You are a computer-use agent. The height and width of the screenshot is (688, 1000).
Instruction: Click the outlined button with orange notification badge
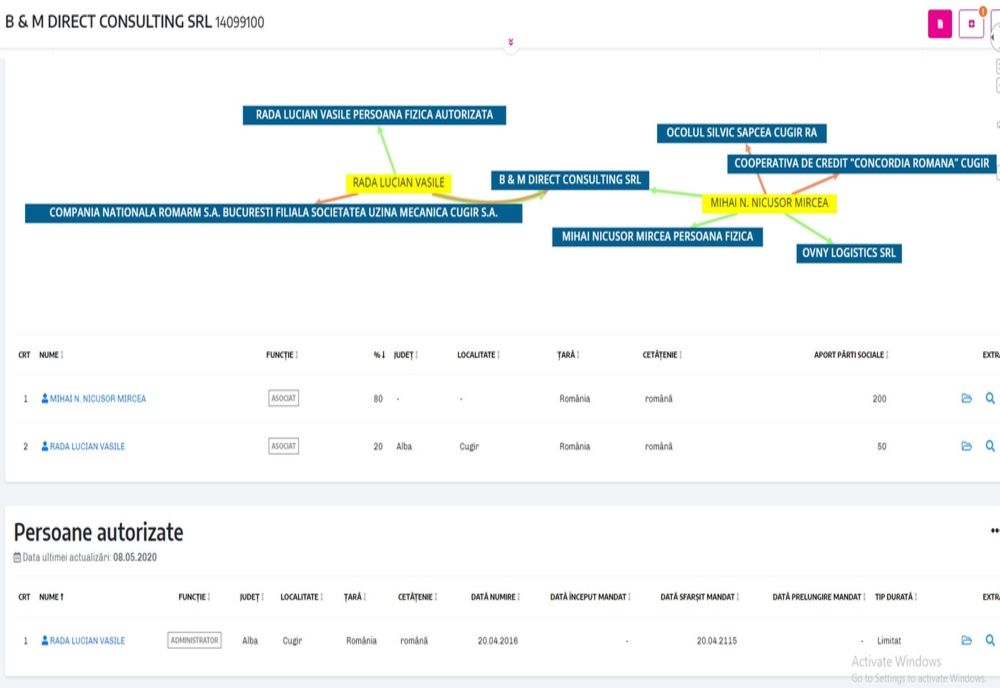coord(971,23)
